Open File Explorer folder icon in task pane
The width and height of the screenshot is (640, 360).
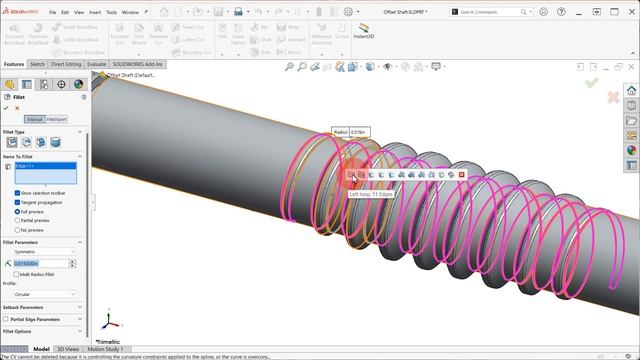click(x=631, y=121)
